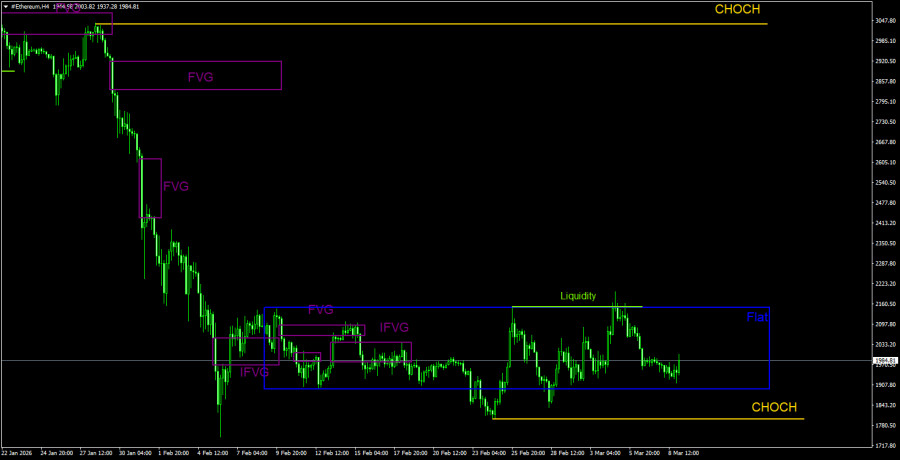Select the blue Flat label
The image size is (900, 460).
pyautogui.click(x=757, y=317)
